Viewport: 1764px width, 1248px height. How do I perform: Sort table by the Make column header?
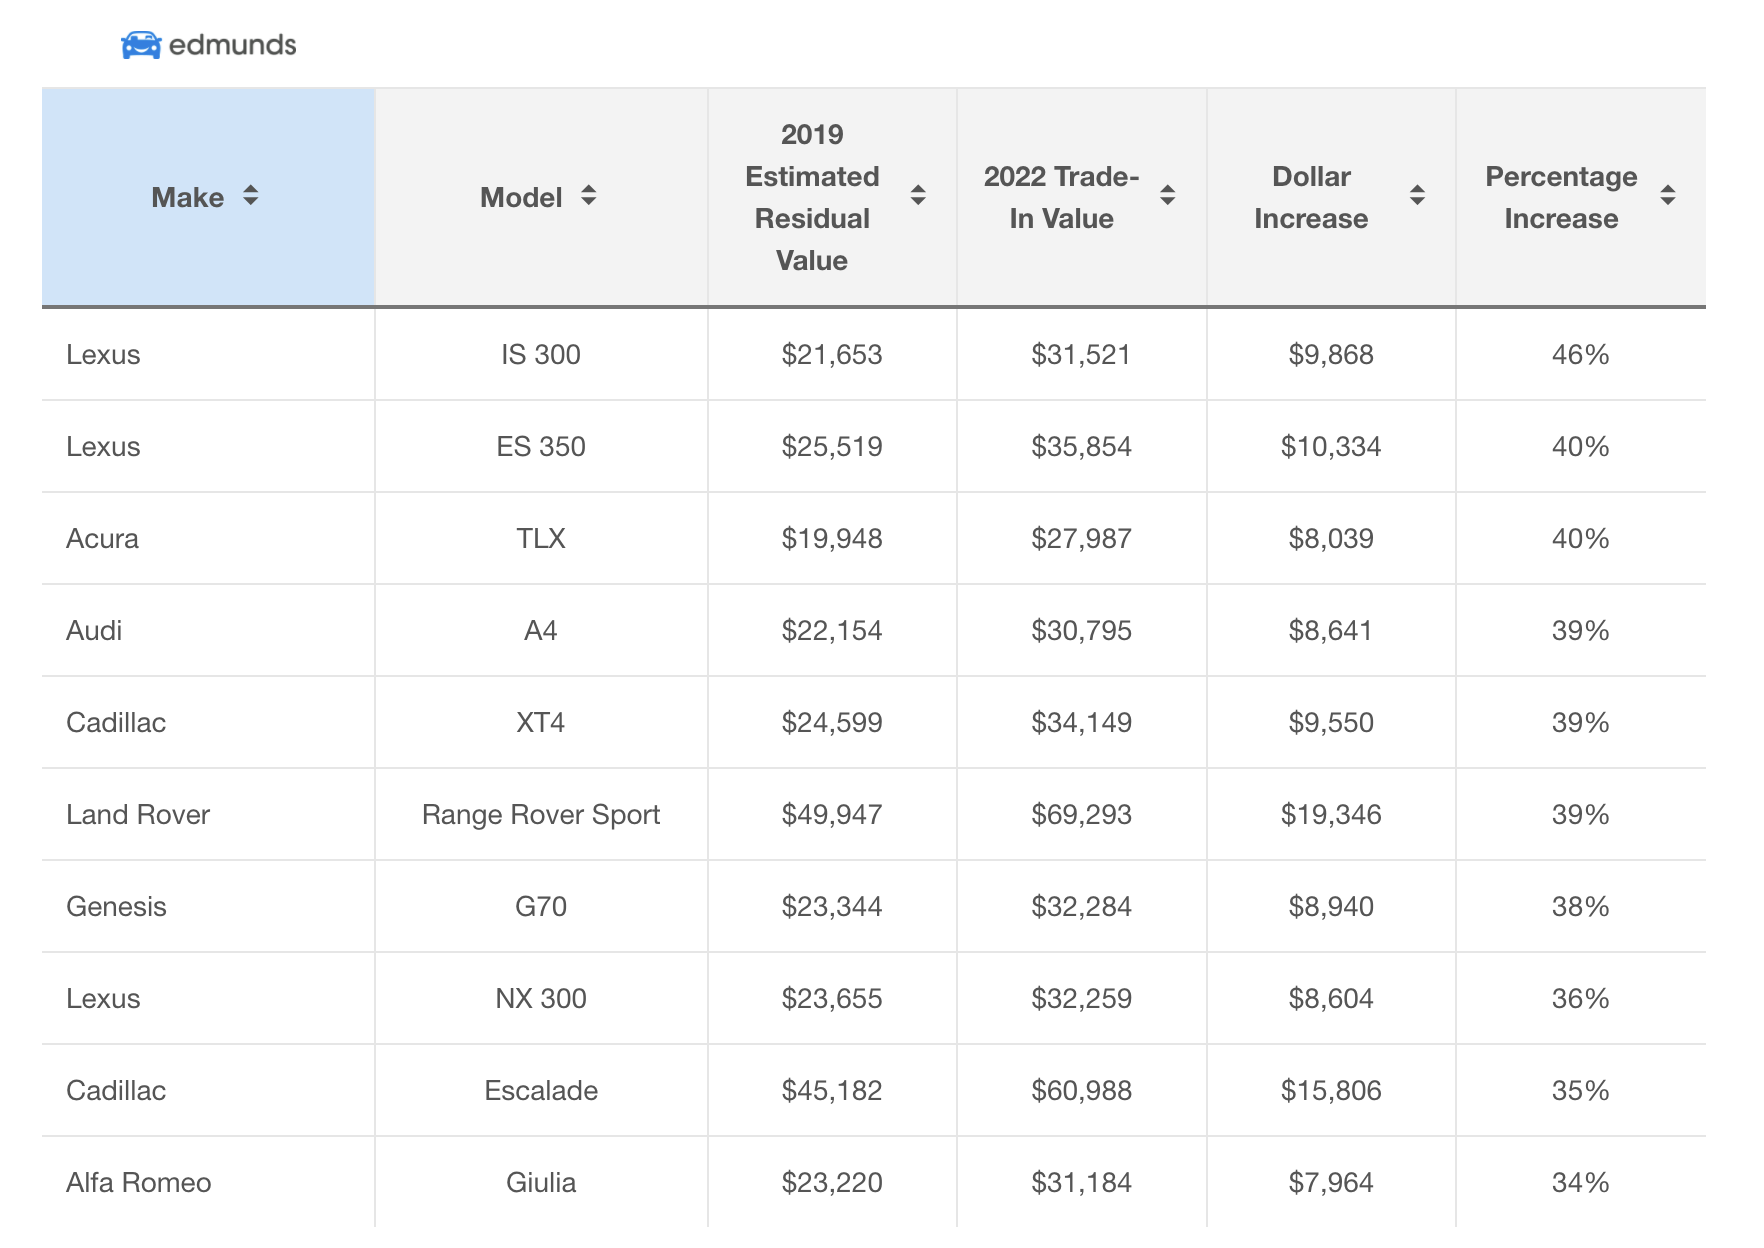[187, 198]
